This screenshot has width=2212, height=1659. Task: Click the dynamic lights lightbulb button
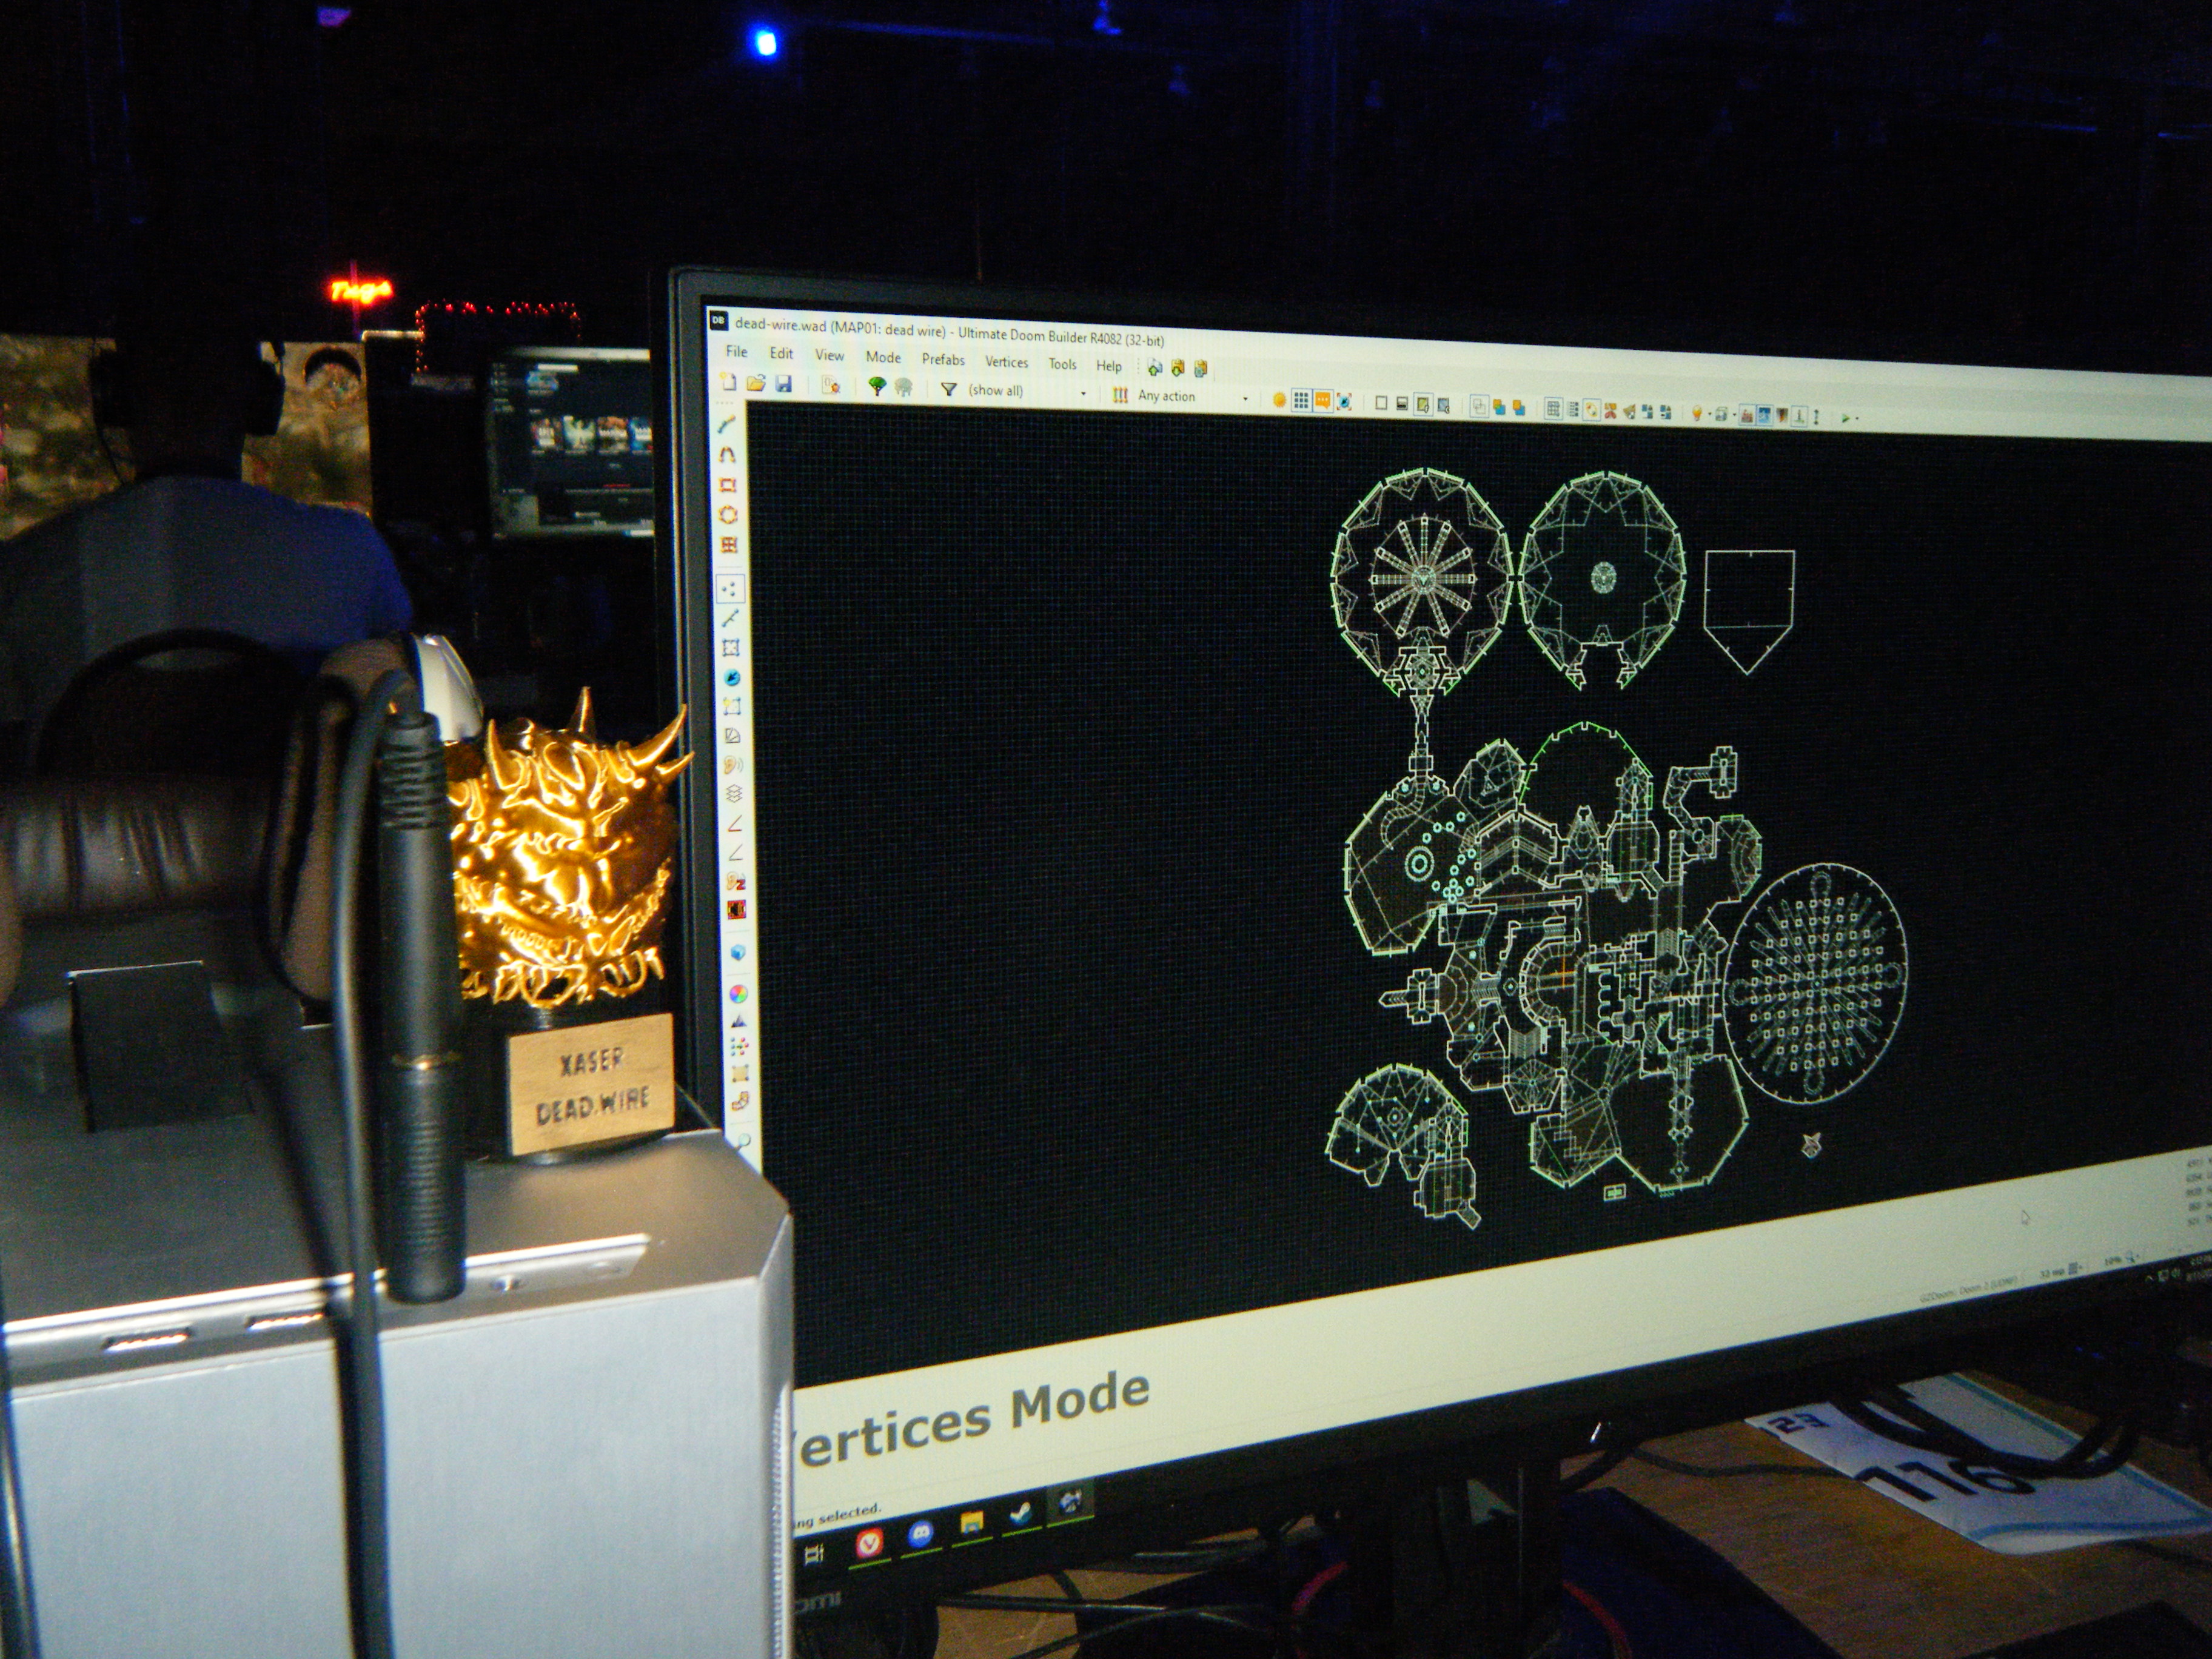(1697, 414)
